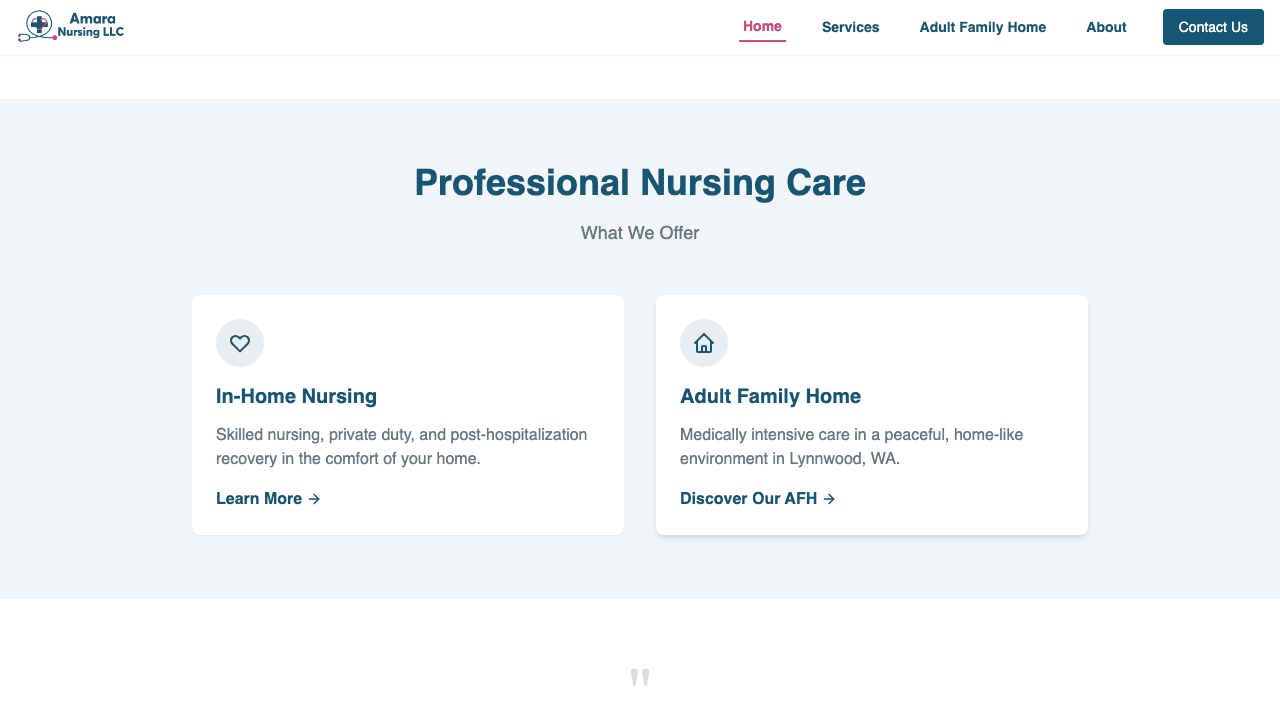Click the quotation mark icon below the cards

pos(640,677)
